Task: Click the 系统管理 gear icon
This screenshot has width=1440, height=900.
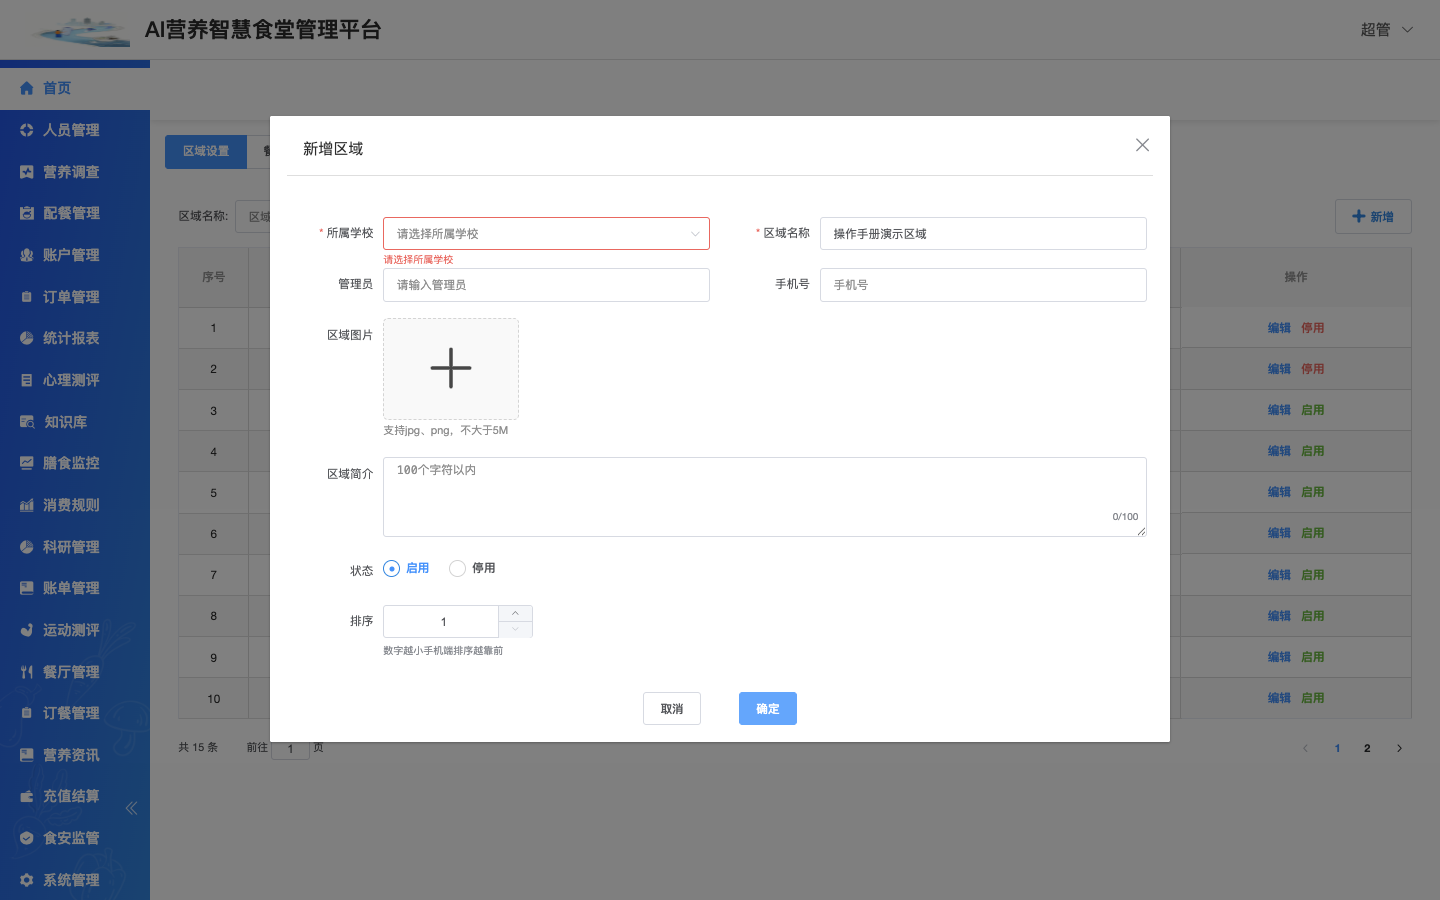Action: (x=27, y=880)
